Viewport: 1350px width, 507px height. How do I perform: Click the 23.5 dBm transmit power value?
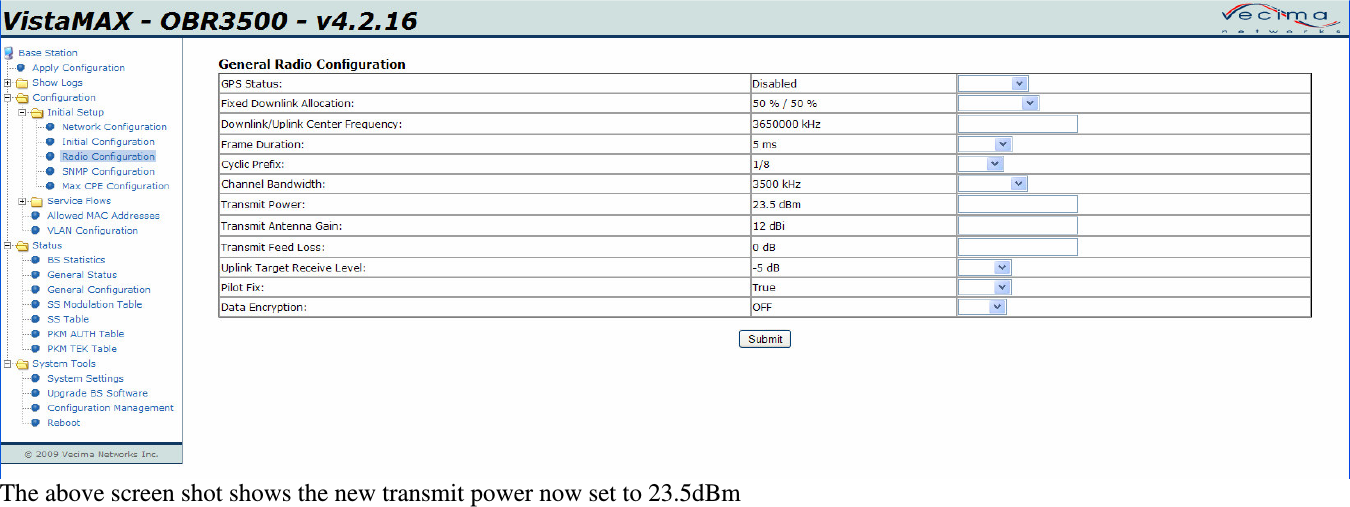[776, 205]
